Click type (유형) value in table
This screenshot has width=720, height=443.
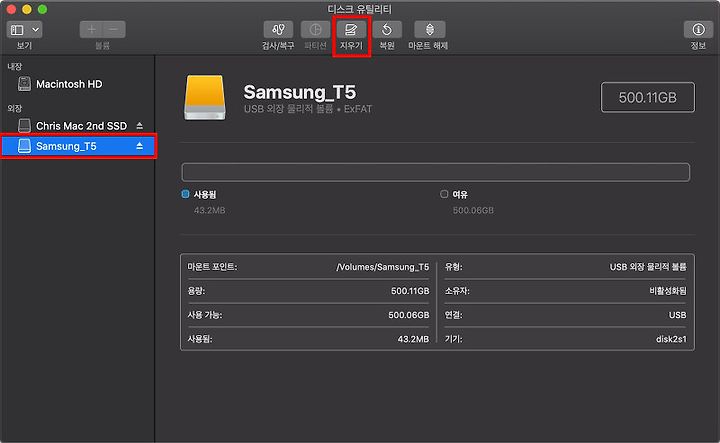(x=648, y=267)
